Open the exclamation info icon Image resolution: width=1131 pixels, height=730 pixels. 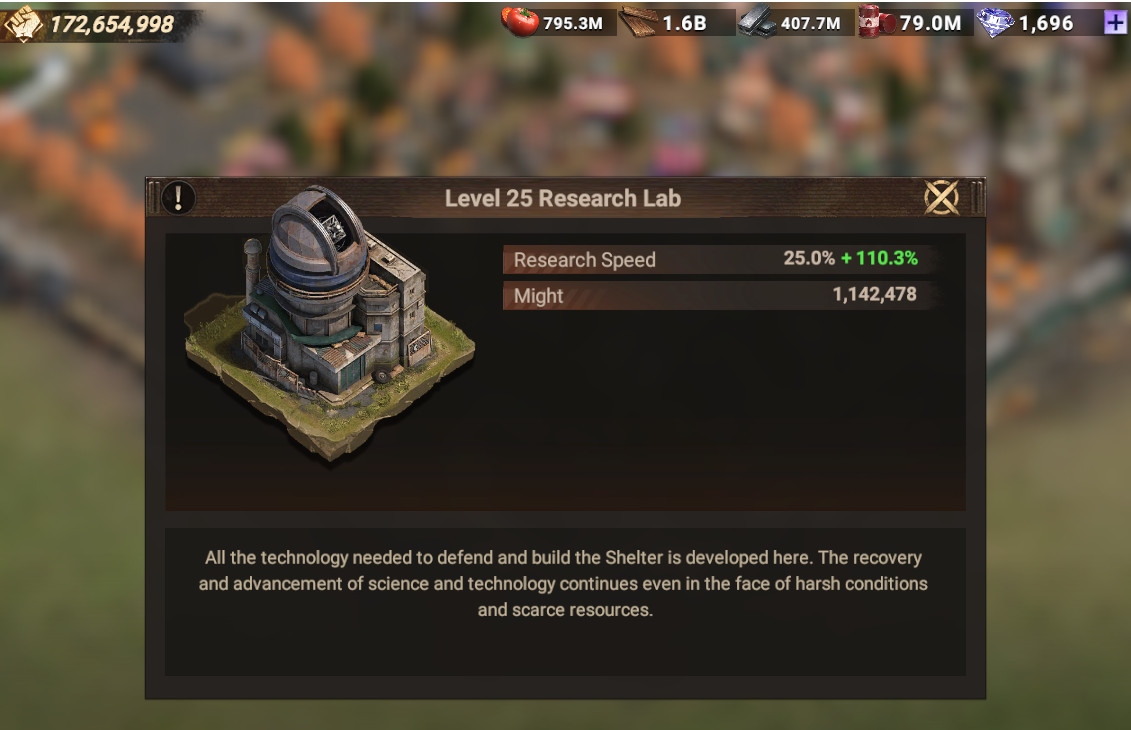(x=178, y=197)
